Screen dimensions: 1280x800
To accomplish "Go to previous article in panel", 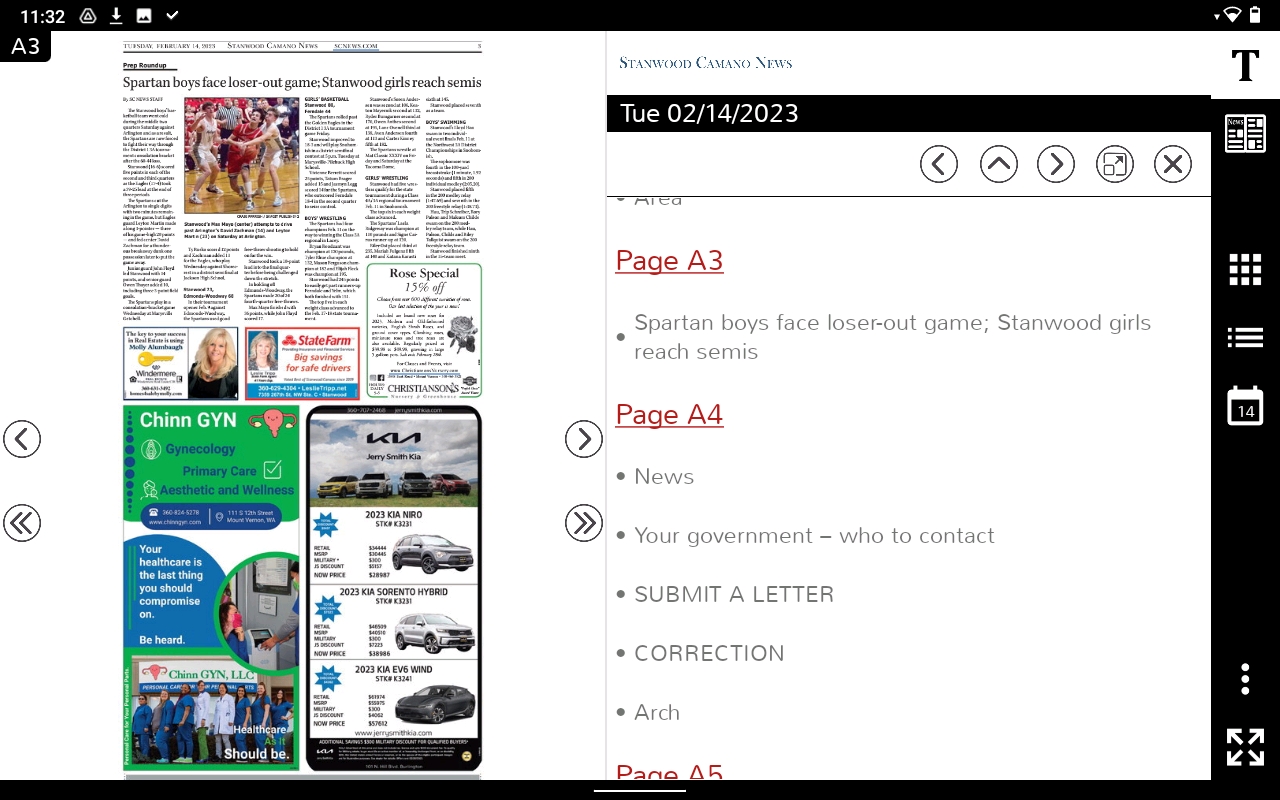I will [x=939, y=164].
